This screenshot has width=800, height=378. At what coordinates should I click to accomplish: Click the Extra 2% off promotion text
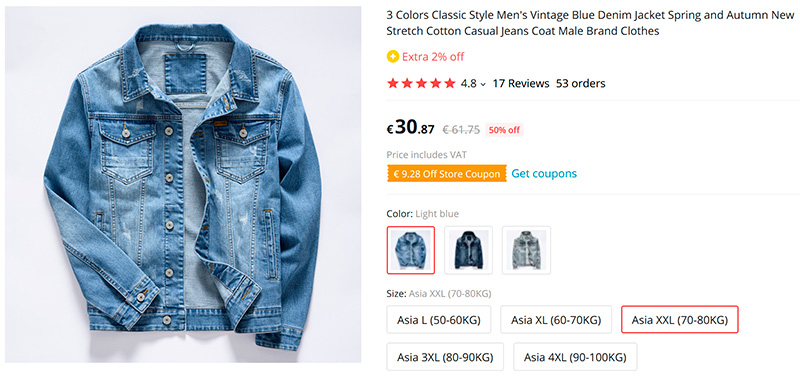pos(433,57)
